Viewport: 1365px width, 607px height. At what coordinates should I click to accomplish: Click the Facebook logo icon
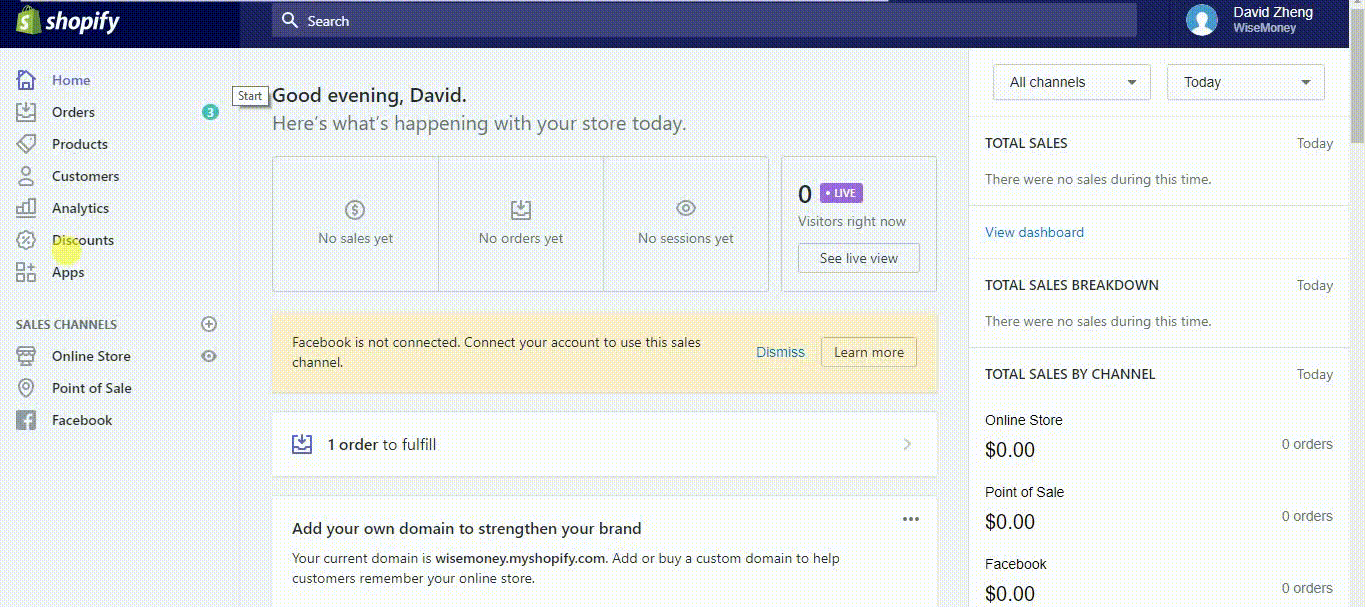26,420
